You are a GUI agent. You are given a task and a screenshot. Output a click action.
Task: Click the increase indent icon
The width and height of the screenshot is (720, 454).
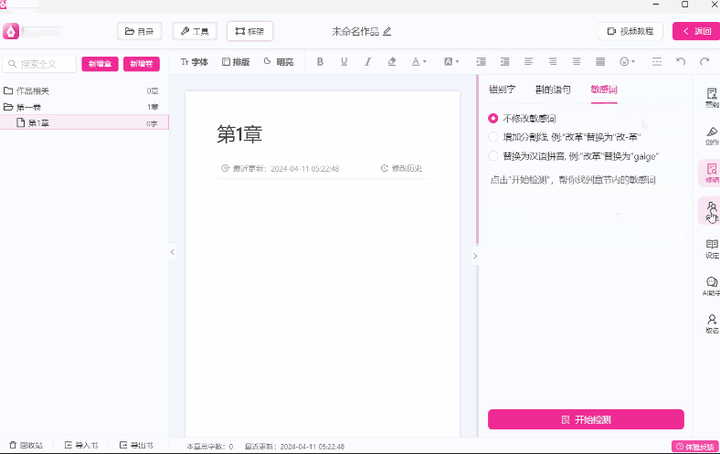(481, 62)
